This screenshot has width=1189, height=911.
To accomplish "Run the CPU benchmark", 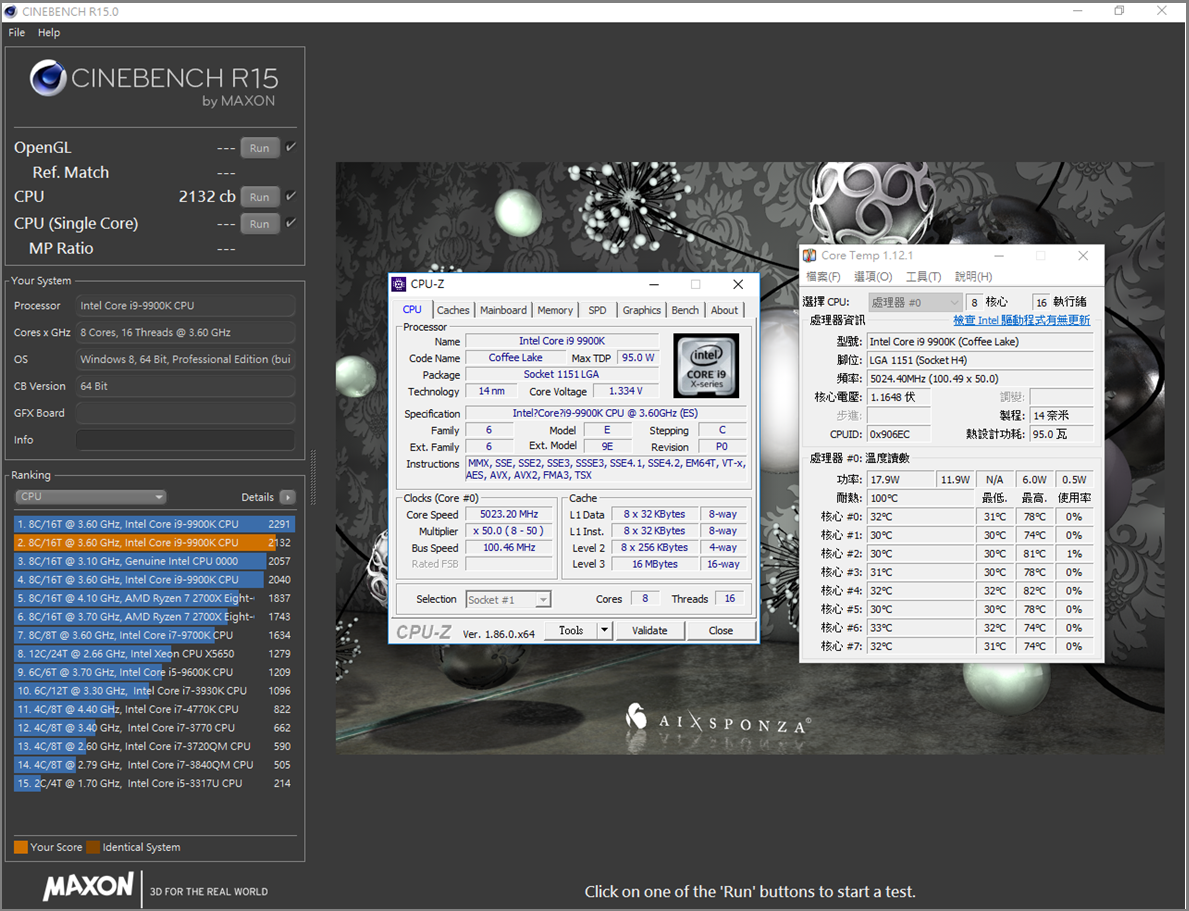I will 259,197.
